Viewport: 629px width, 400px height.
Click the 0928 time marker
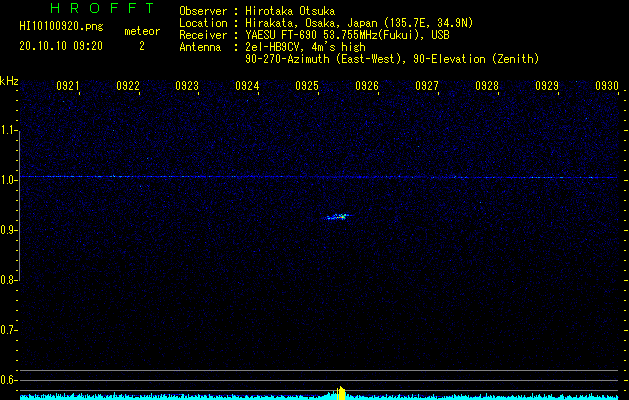click(x=487, y=85)
